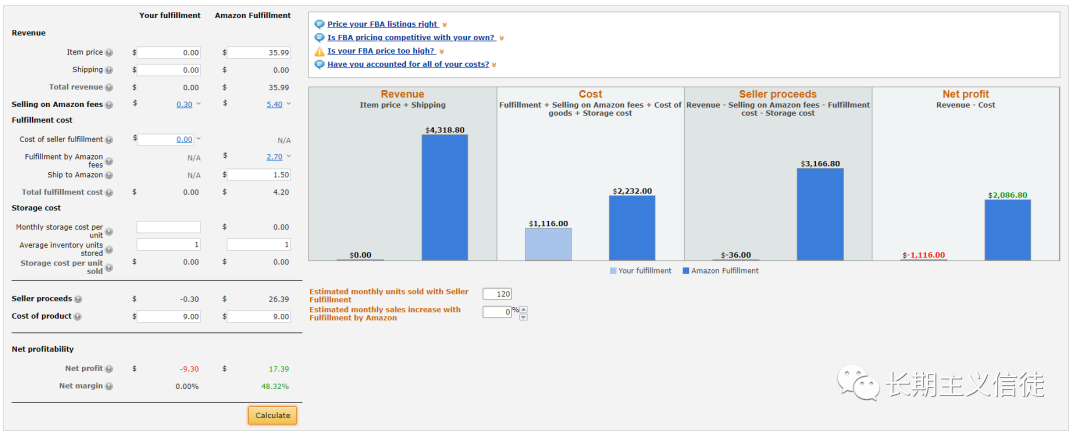
Task: Open the 'Is FBA pricing competitive with your own?' link
Action: point(411,38)
